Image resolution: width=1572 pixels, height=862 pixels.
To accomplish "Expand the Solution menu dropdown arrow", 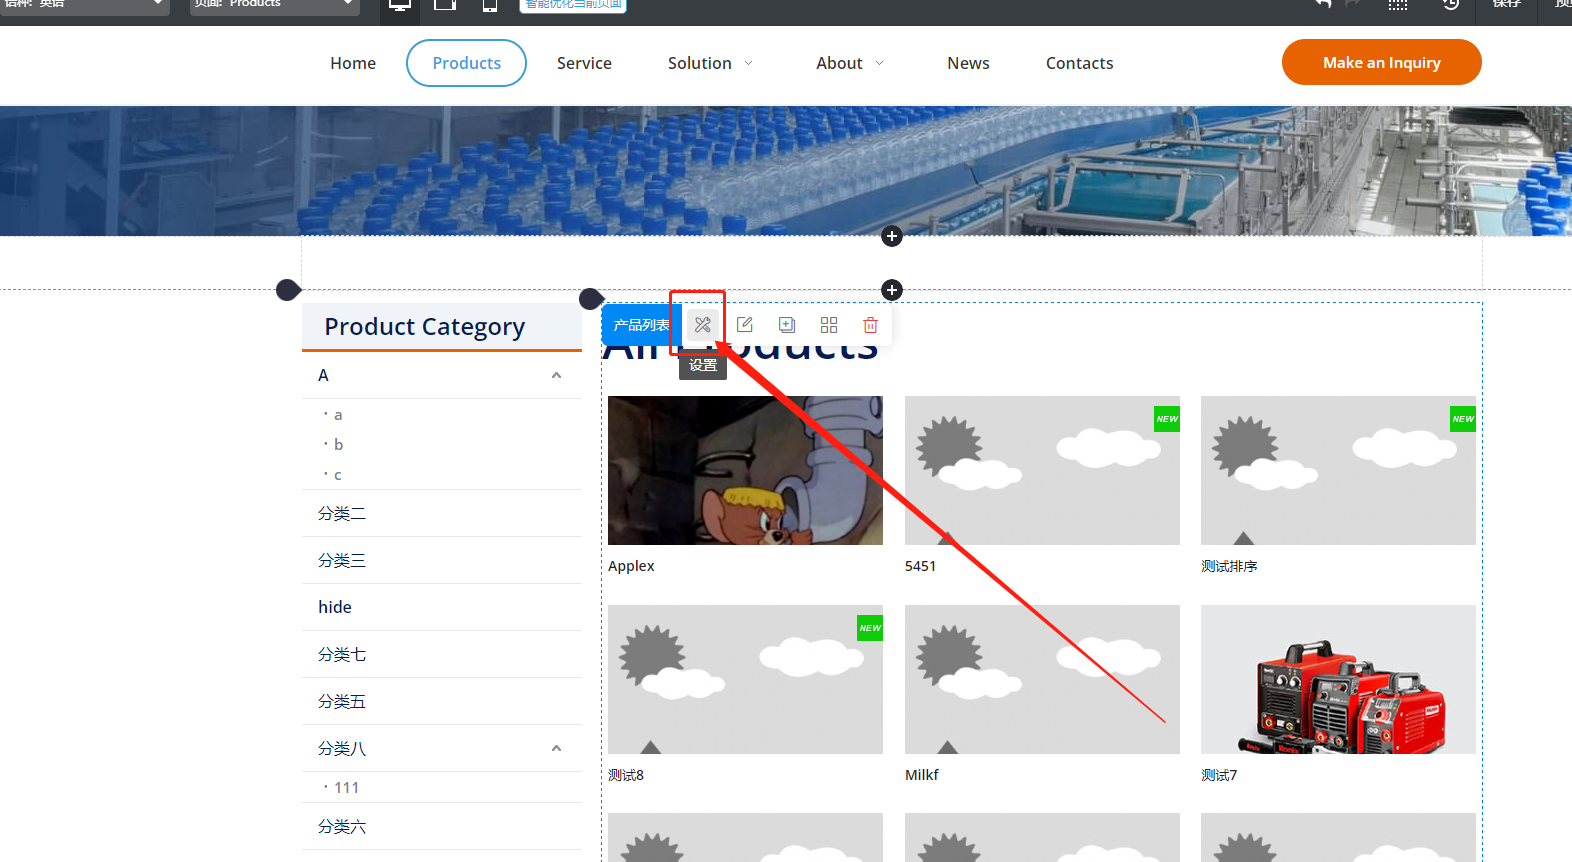I will click(748, 64).
